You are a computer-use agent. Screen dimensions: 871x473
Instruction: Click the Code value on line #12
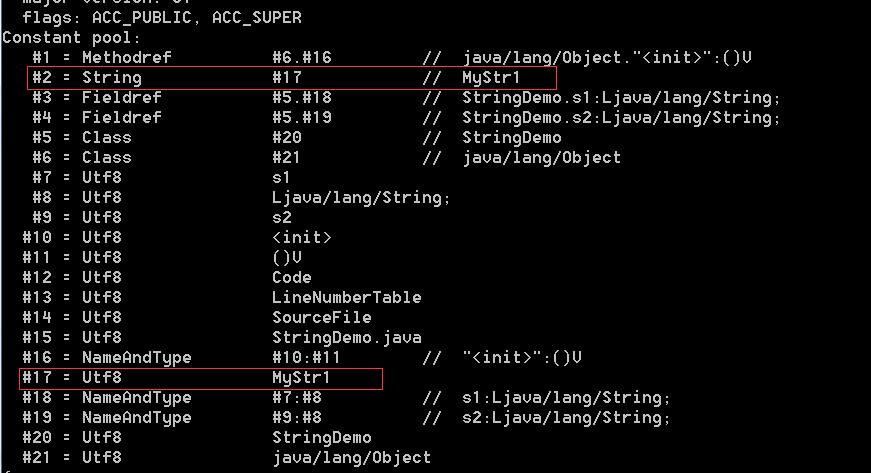pyautogui.click(x=292, y=278)
